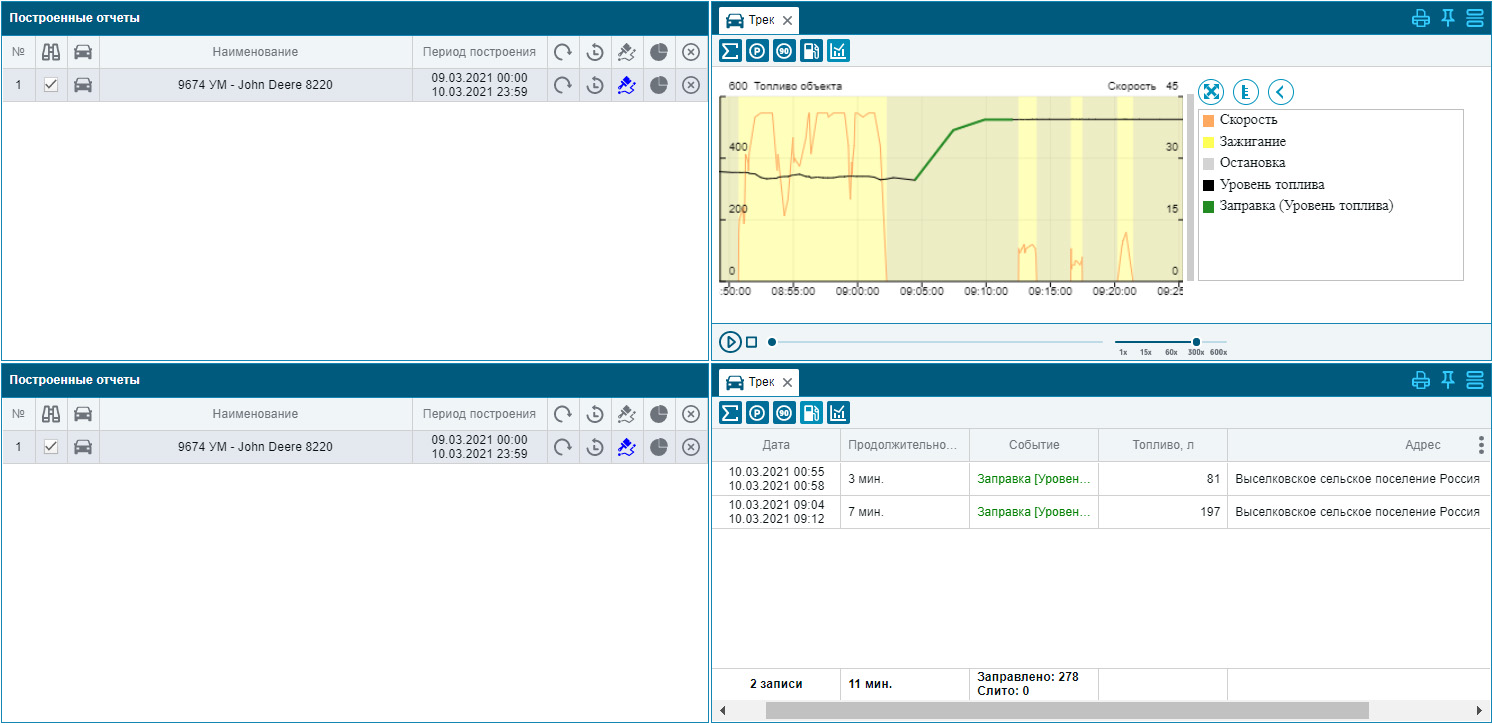Select the chart view icon in upper panel toolbar

point(838,50)
